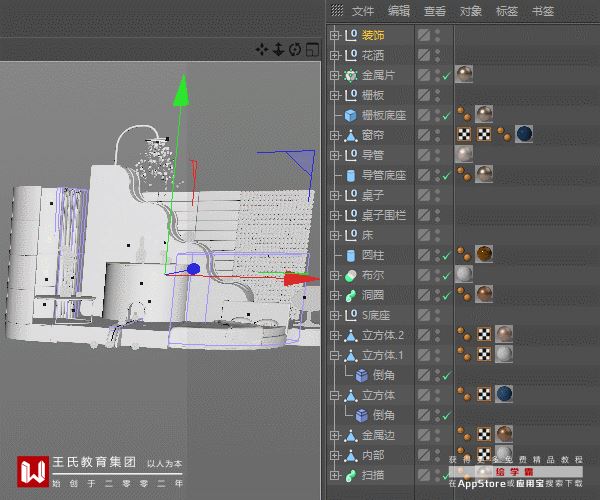Click the metal material swatch of 金属片

point(464,74)
